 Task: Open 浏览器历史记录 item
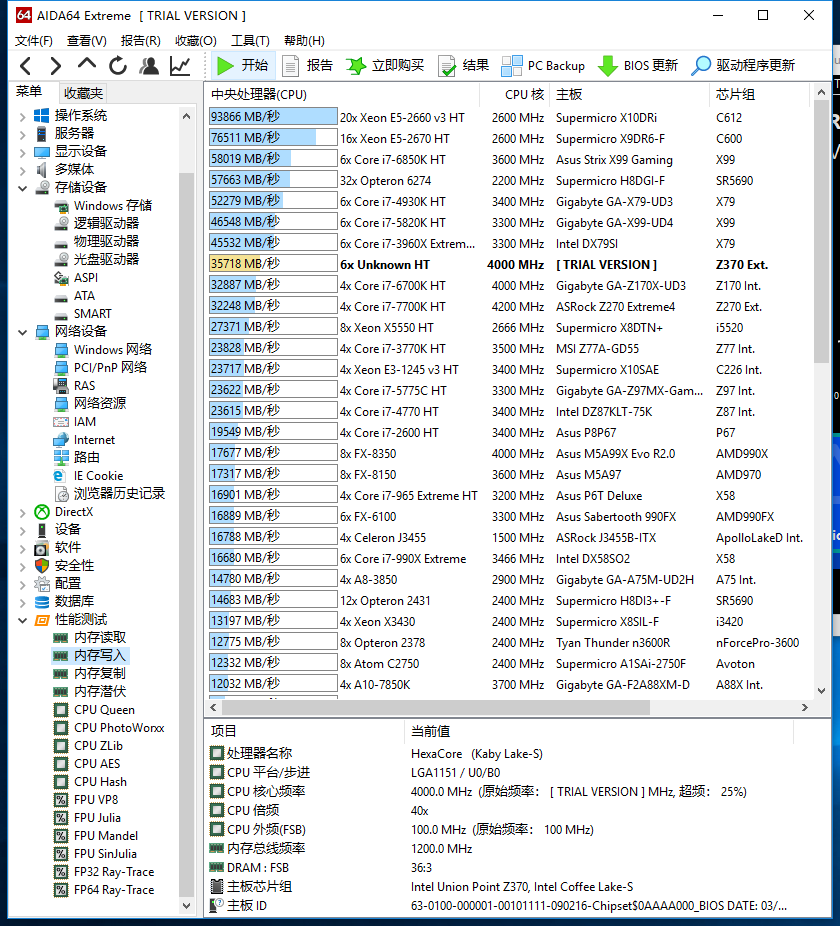(x=119, y=493)
